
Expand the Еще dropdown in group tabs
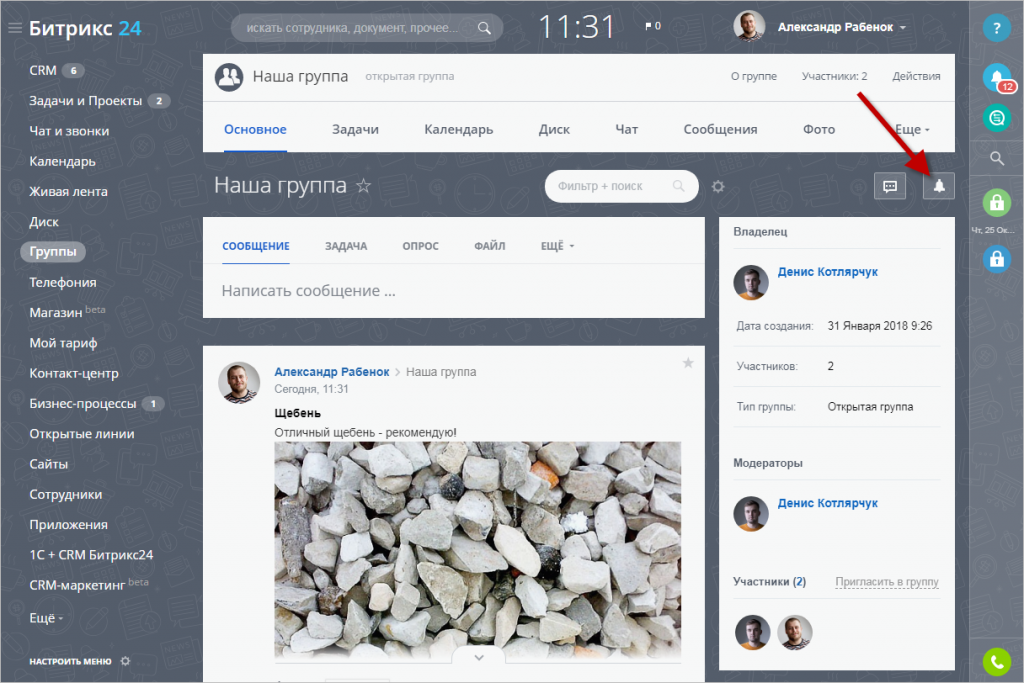coord(912,129)
